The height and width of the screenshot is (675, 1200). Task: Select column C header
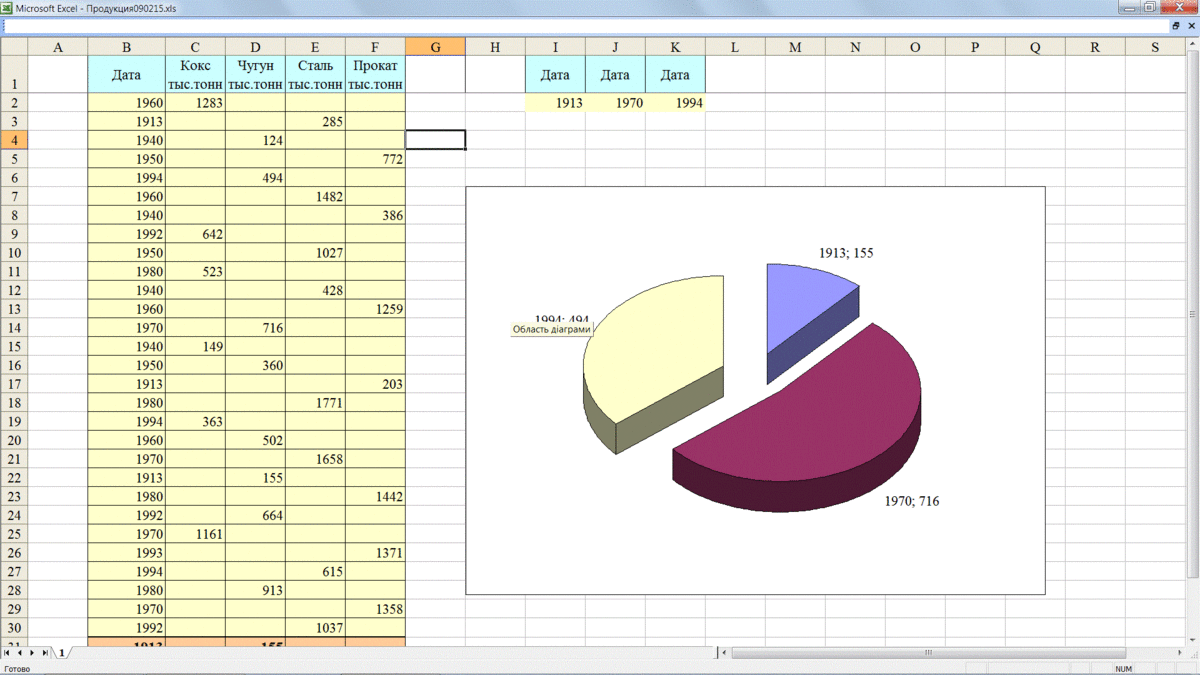(195, 47)
